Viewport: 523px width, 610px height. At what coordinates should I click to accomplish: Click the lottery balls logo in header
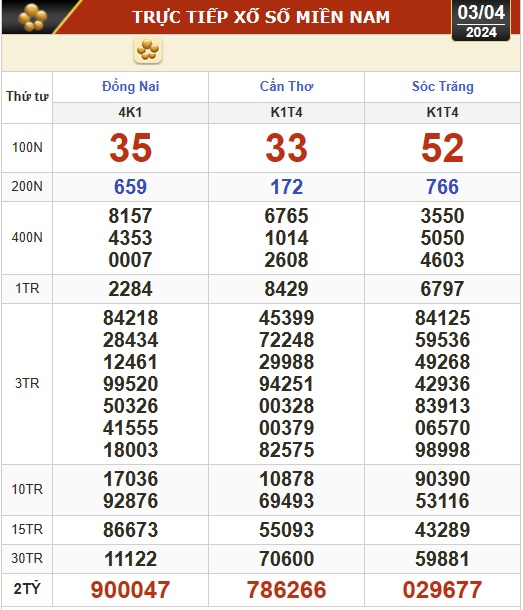(x=33, y=17)
